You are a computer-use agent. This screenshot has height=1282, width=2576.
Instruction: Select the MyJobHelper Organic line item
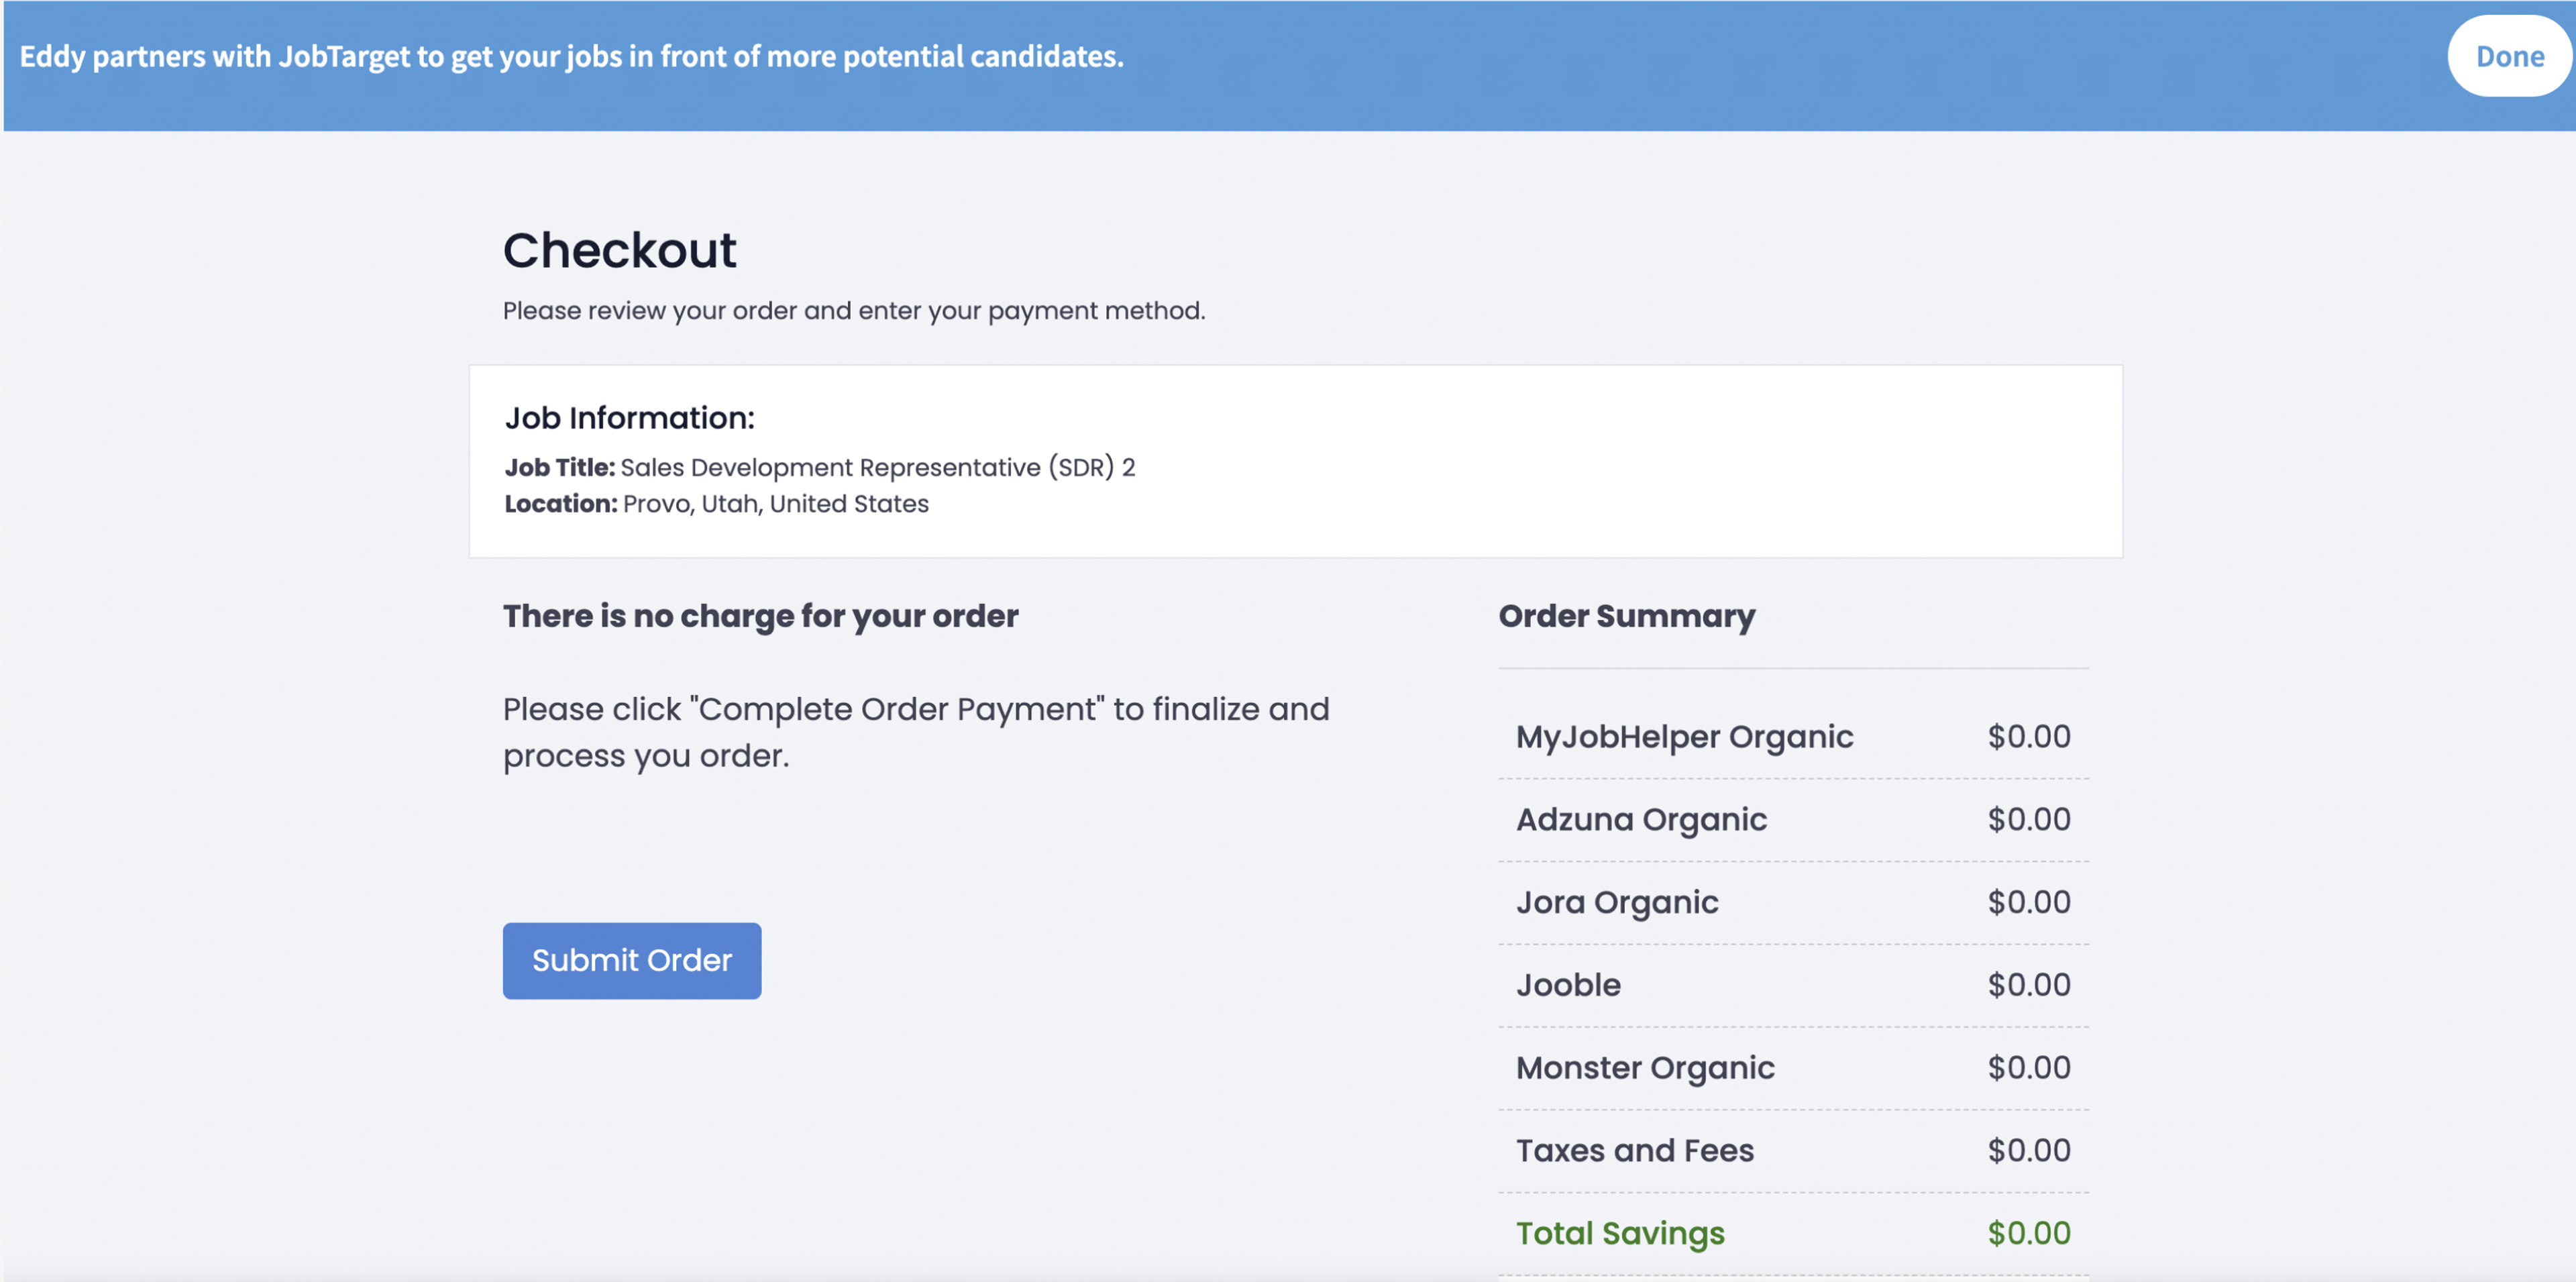1793,737
